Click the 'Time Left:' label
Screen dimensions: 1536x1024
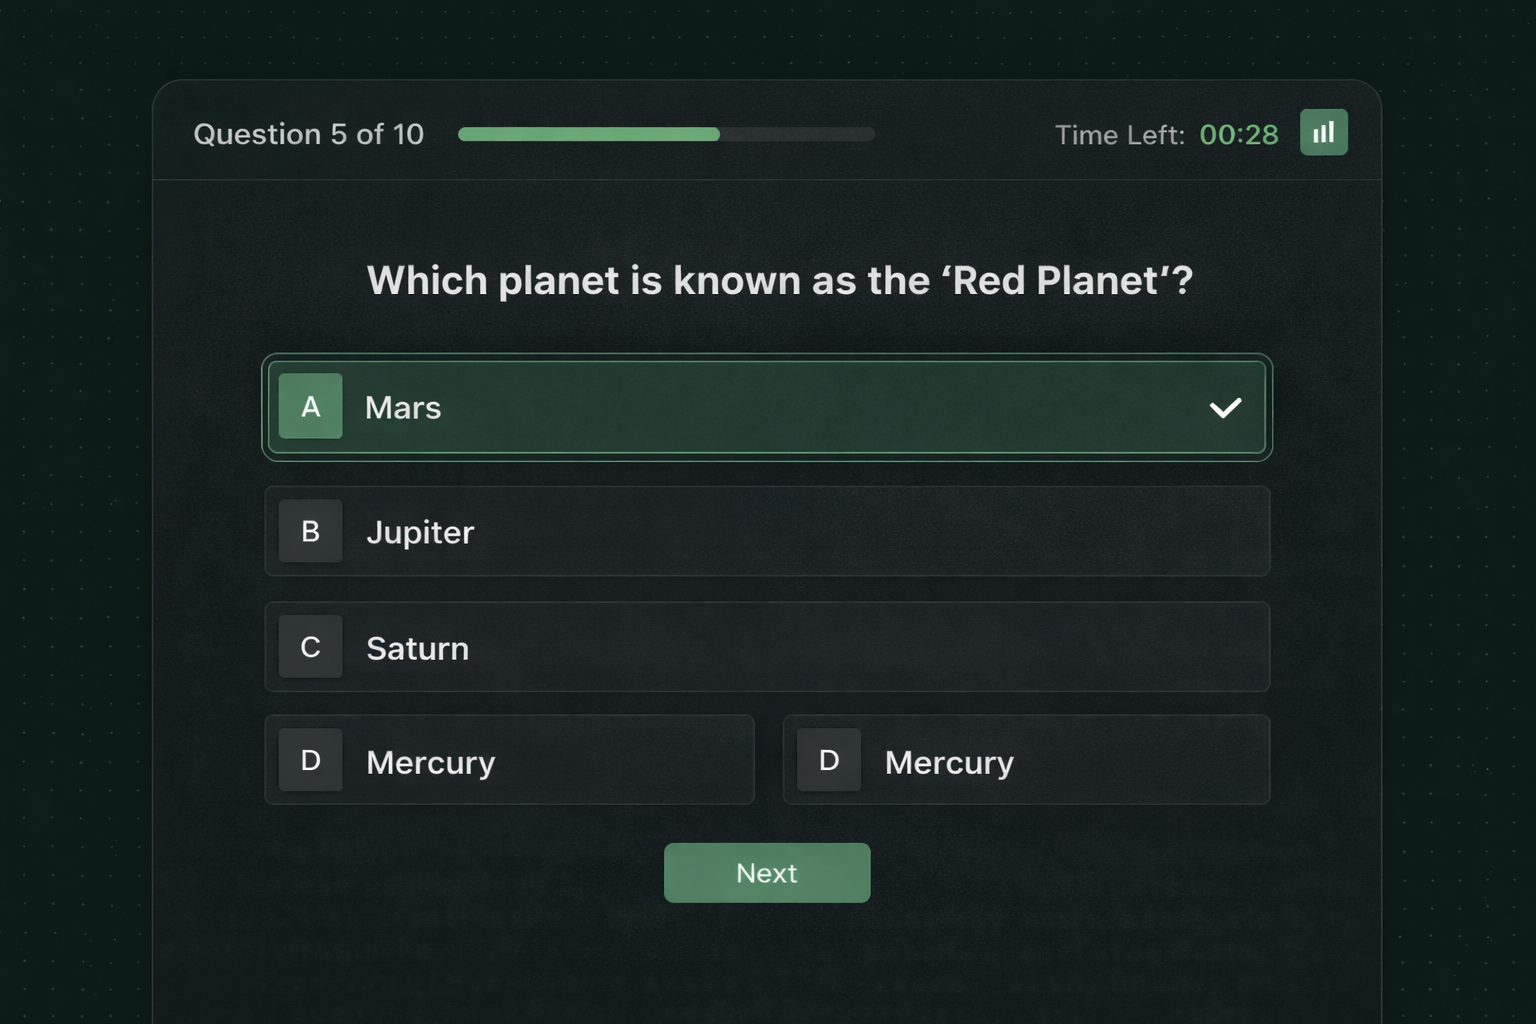point(1119,135)
